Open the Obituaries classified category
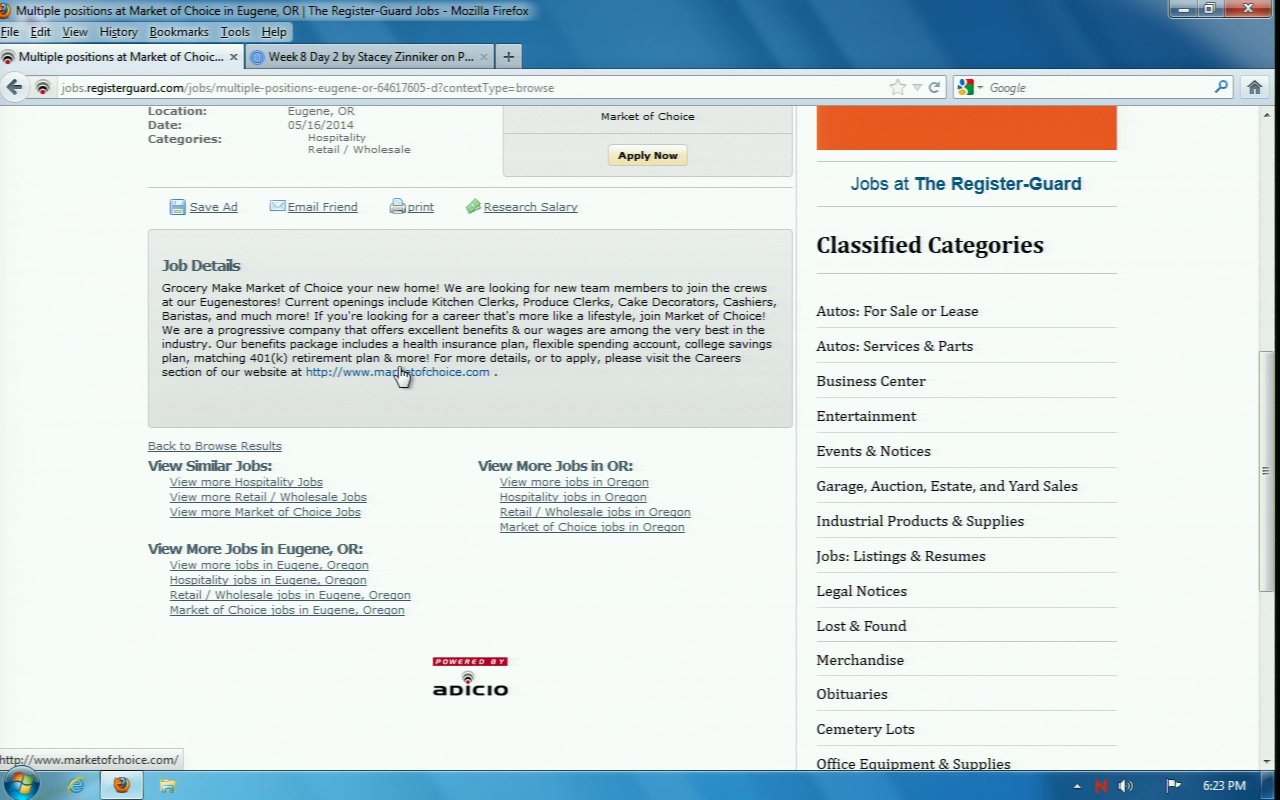This screenshot has width=1280, height=800. [851, 694]
